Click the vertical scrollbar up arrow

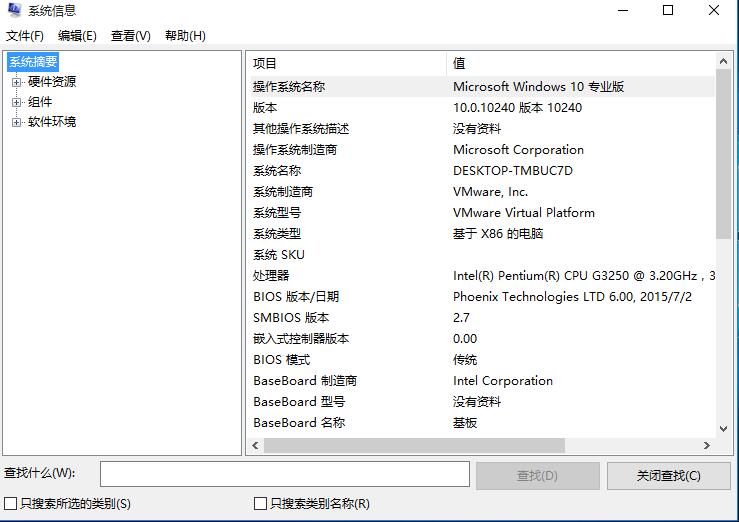click(x=724, y=63)
